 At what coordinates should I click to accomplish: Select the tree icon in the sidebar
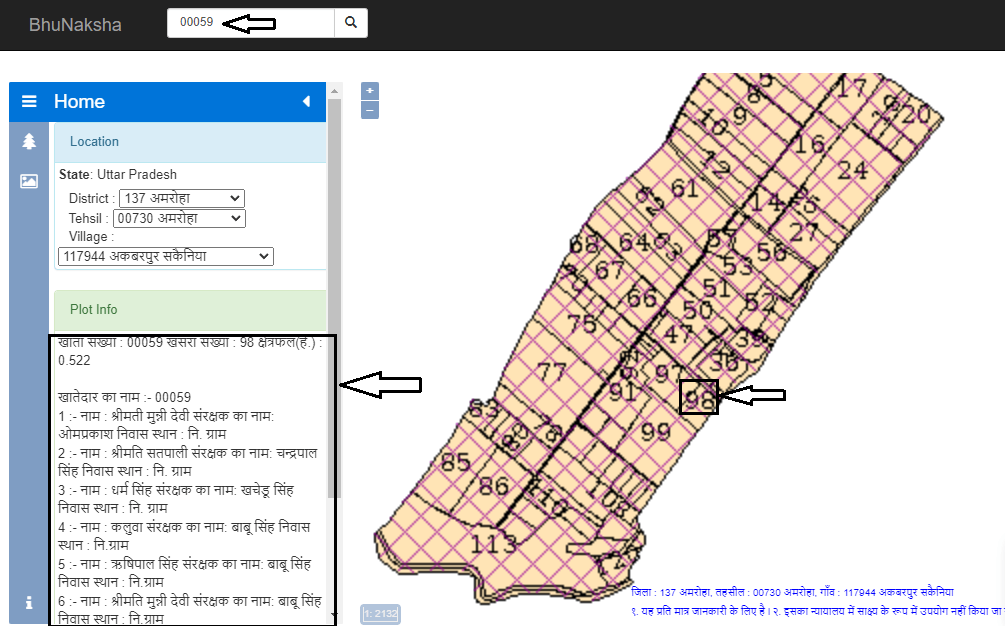tap(29, 141)
